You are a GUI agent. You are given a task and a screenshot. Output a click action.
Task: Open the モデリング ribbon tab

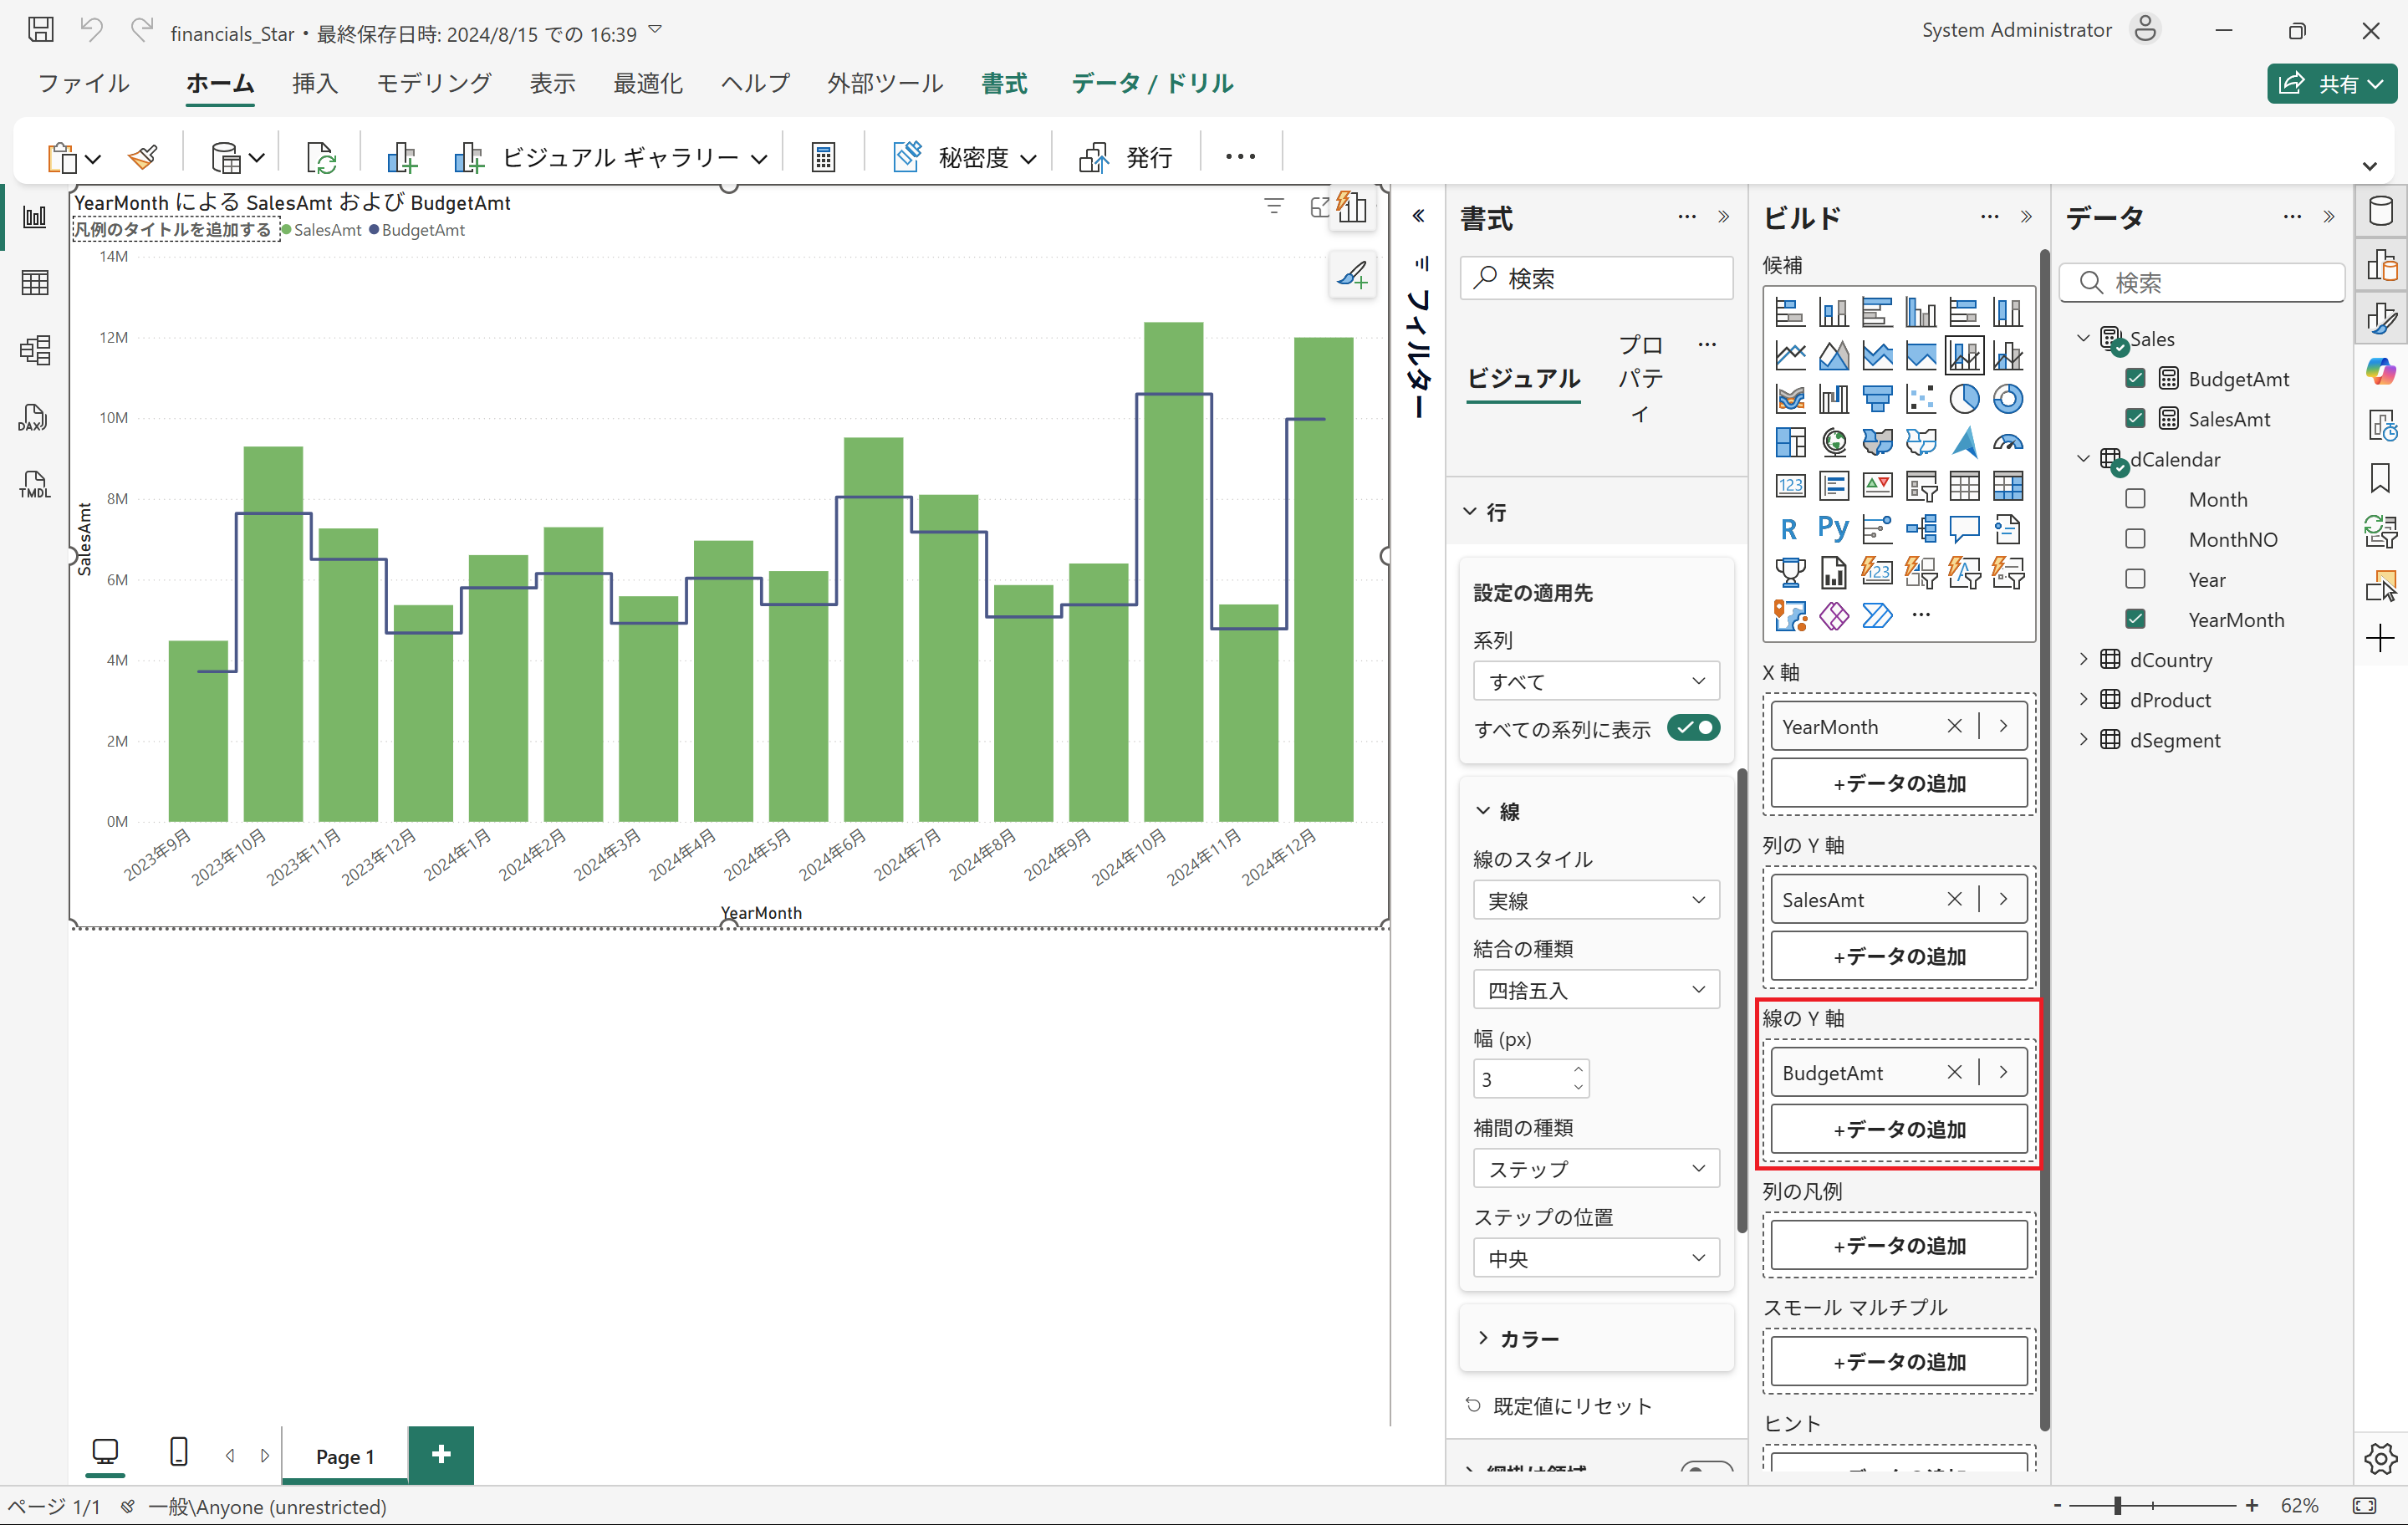click(433, 83)
